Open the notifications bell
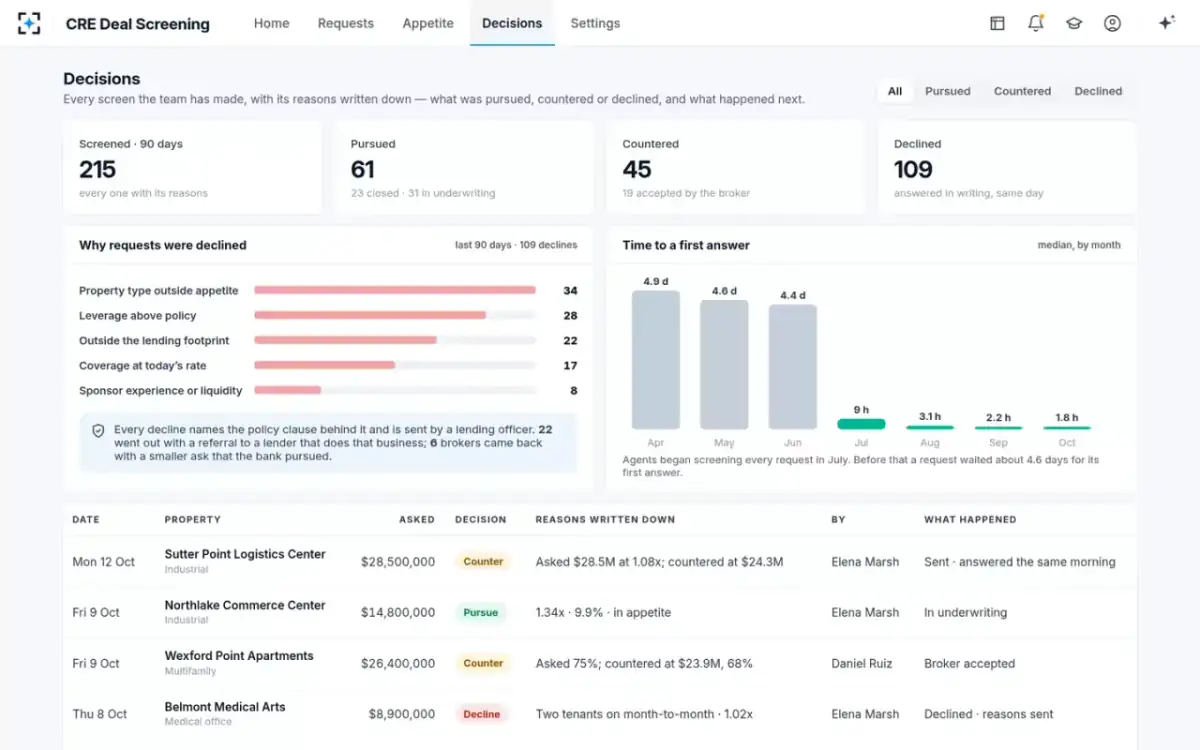Image resolution: width=1200 pixels, height=750 pixels. click(x=1035, y=23)
